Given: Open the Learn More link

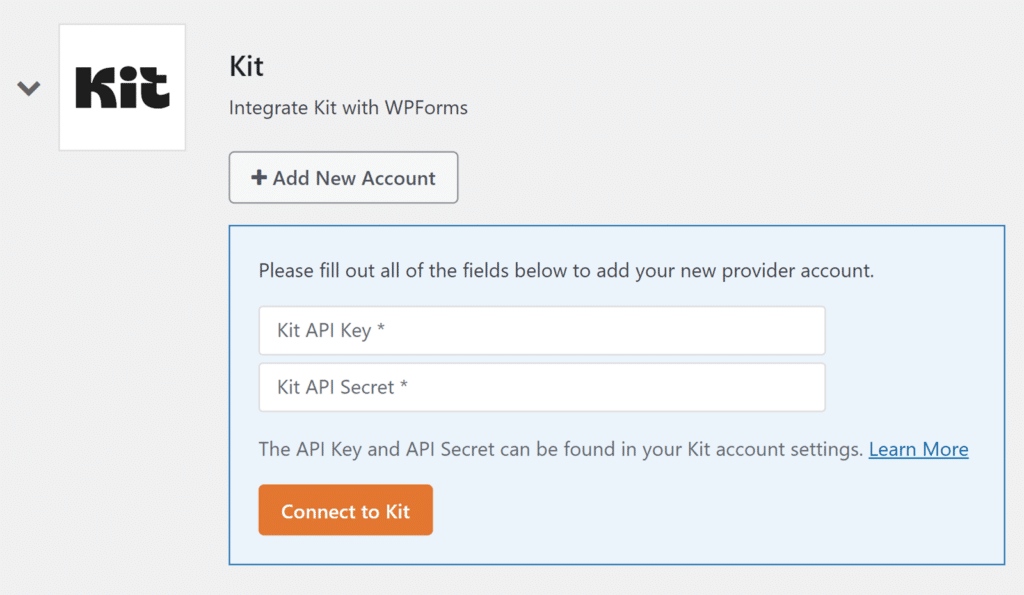Looking at the screenshot, I should 918,449.
